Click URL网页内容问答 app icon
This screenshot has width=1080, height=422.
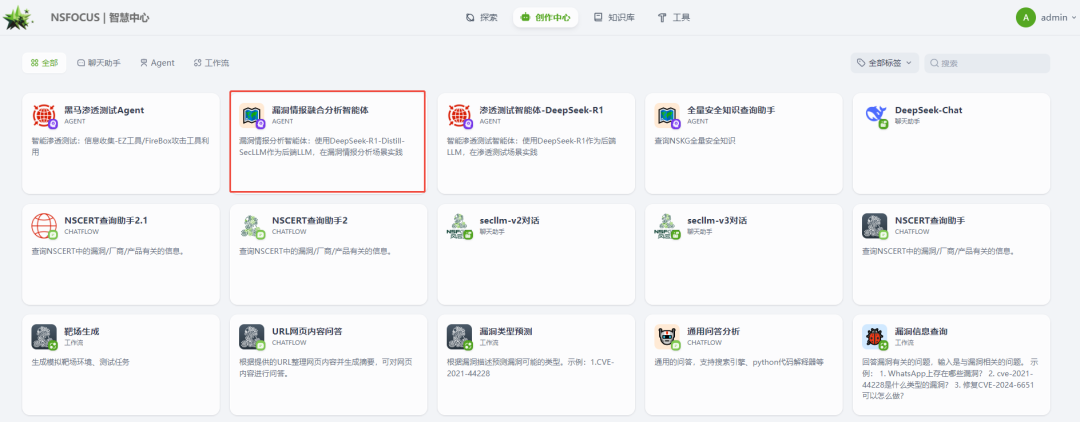(x=252, y=337)
